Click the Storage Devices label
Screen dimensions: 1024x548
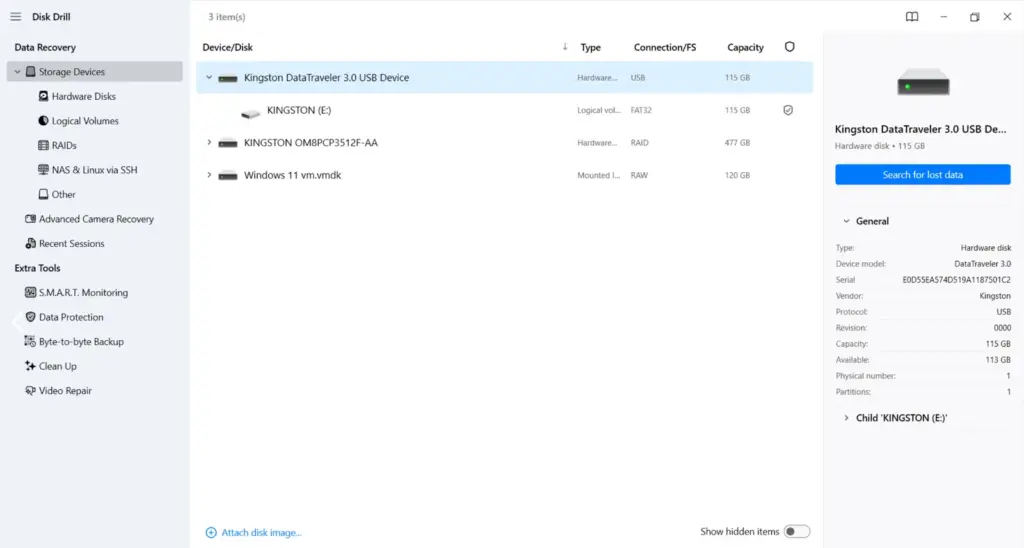click(x=71, y=72)
